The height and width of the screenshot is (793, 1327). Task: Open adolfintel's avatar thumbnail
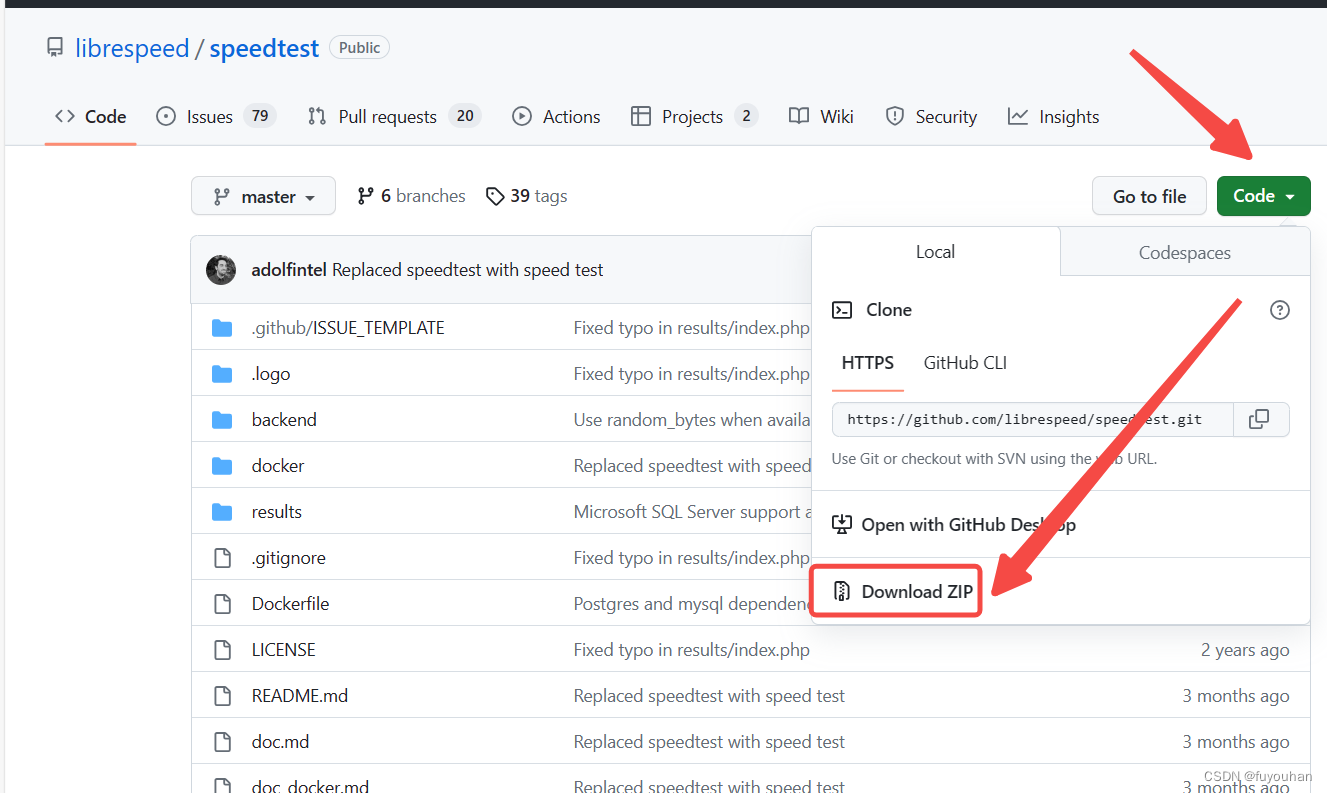tap(221, 270)
